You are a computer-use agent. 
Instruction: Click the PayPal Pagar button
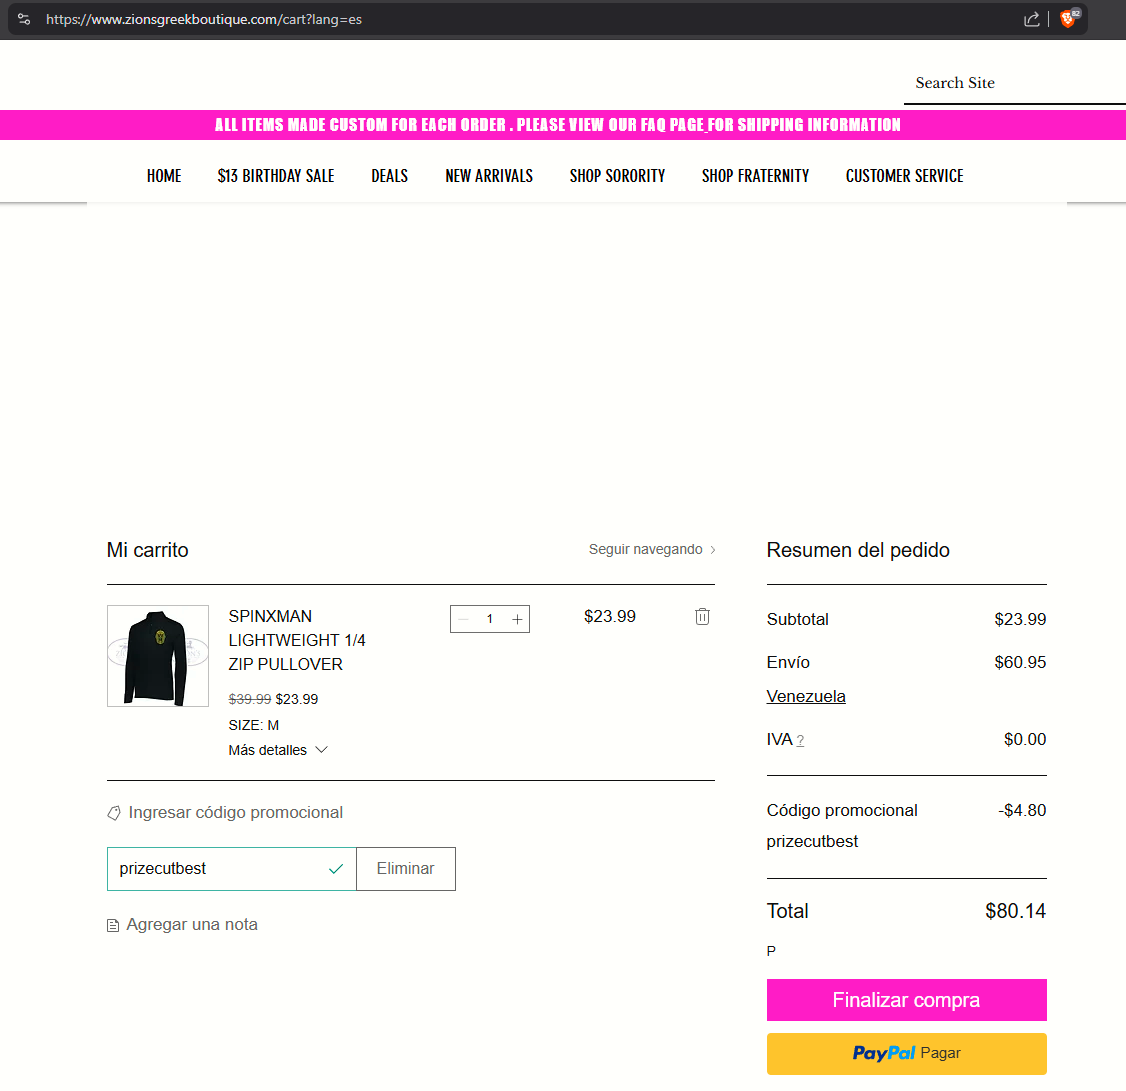pos(906,1054)
